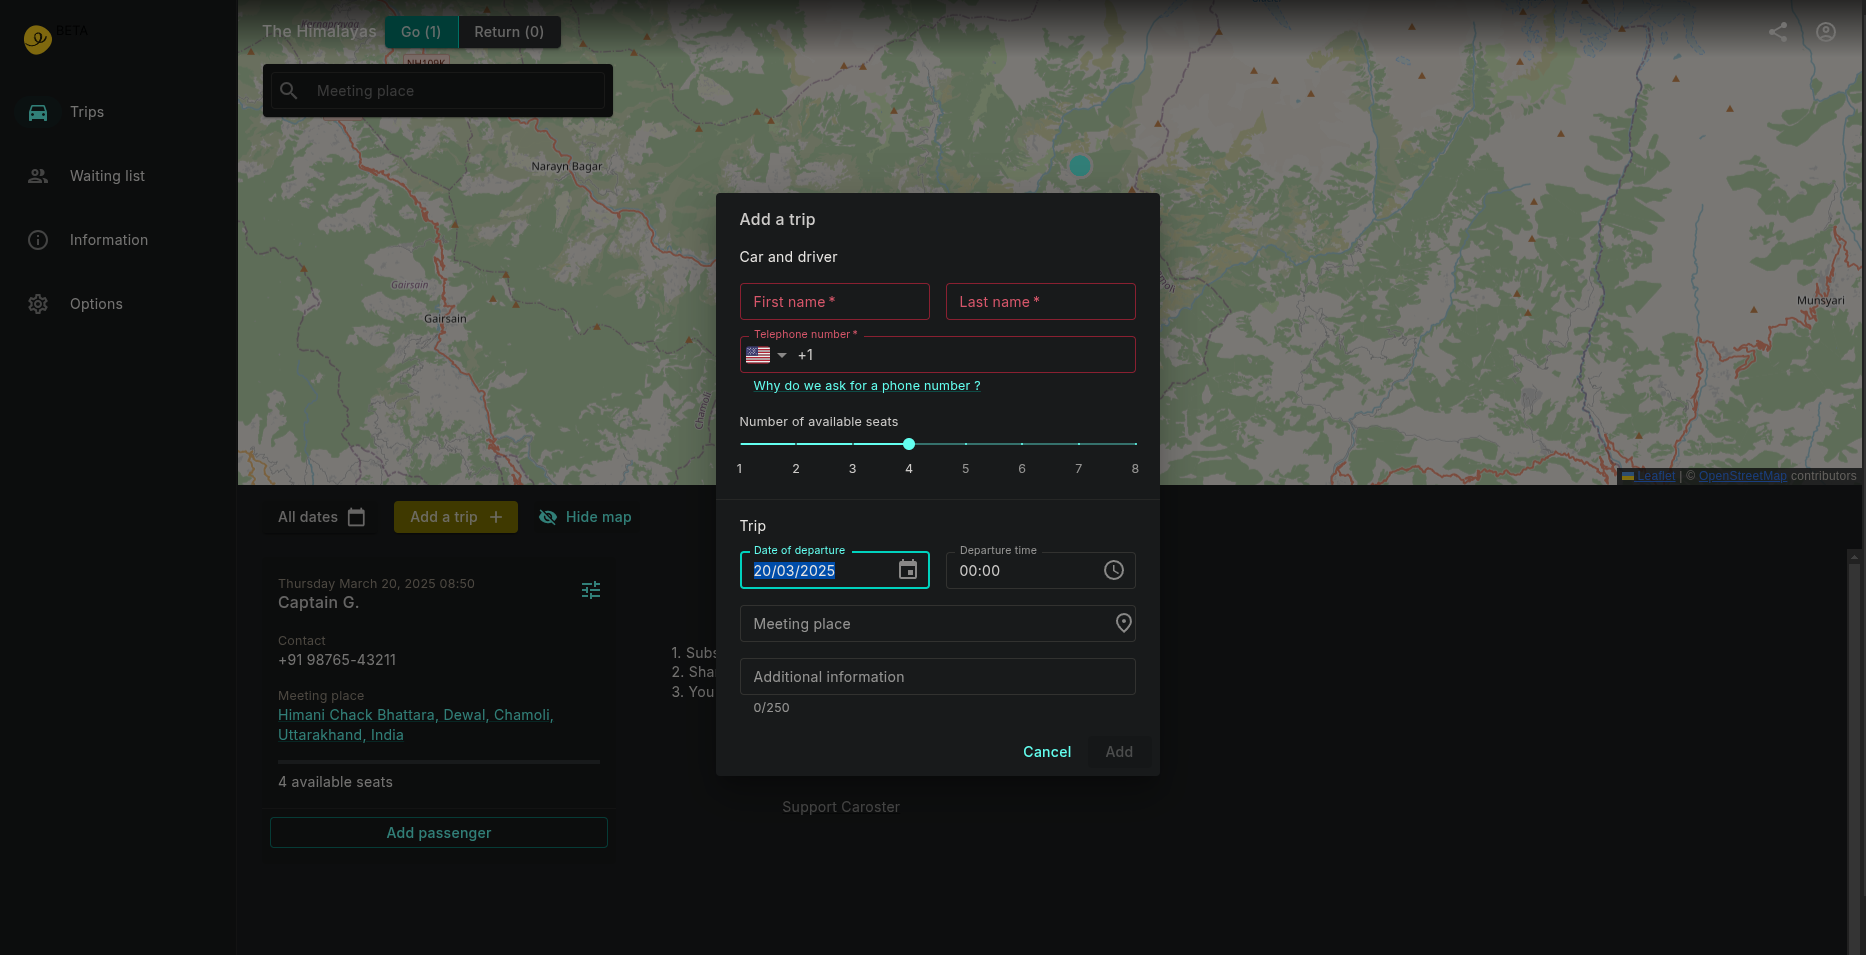Click the Captain G. driver name

click(x=318, y=603)
